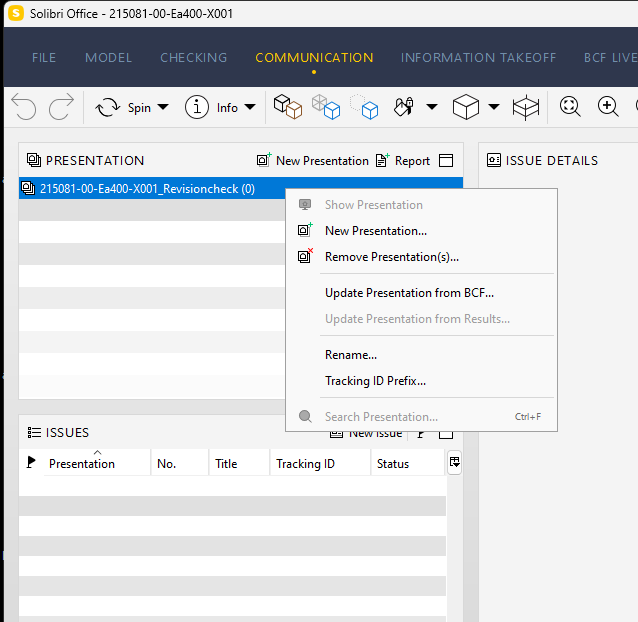
Task: Click the show-all-components cubes icon
Action: (x=288, y=107)
